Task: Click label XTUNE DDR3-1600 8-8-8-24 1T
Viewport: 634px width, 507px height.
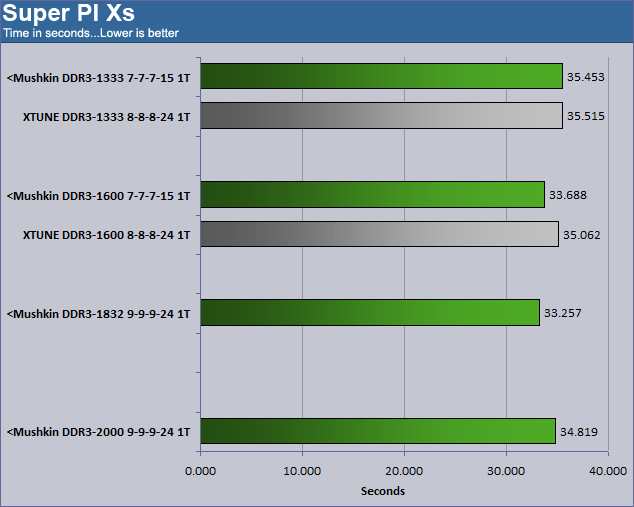Action: 106,235
